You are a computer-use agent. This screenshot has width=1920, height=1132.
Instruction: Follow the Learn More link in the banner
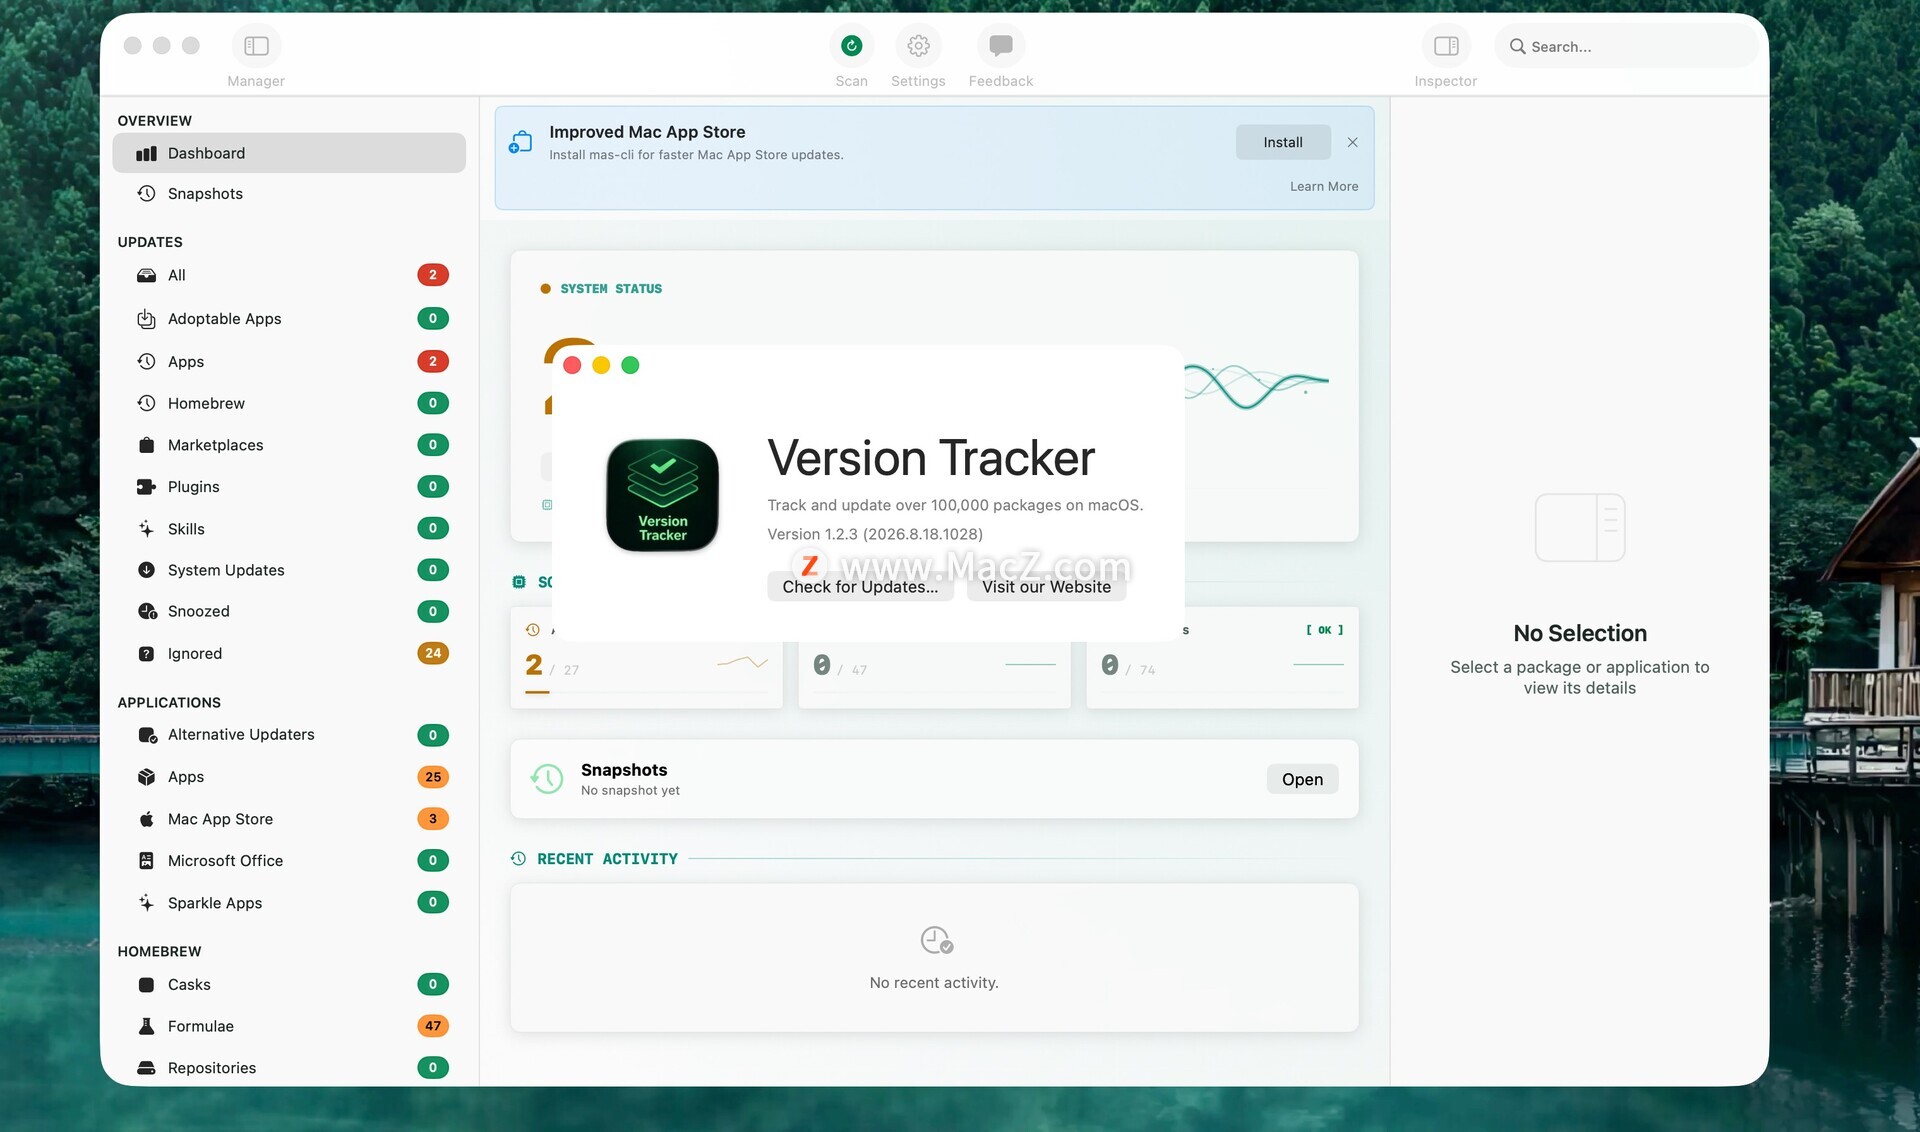(x=1324, y=186)
